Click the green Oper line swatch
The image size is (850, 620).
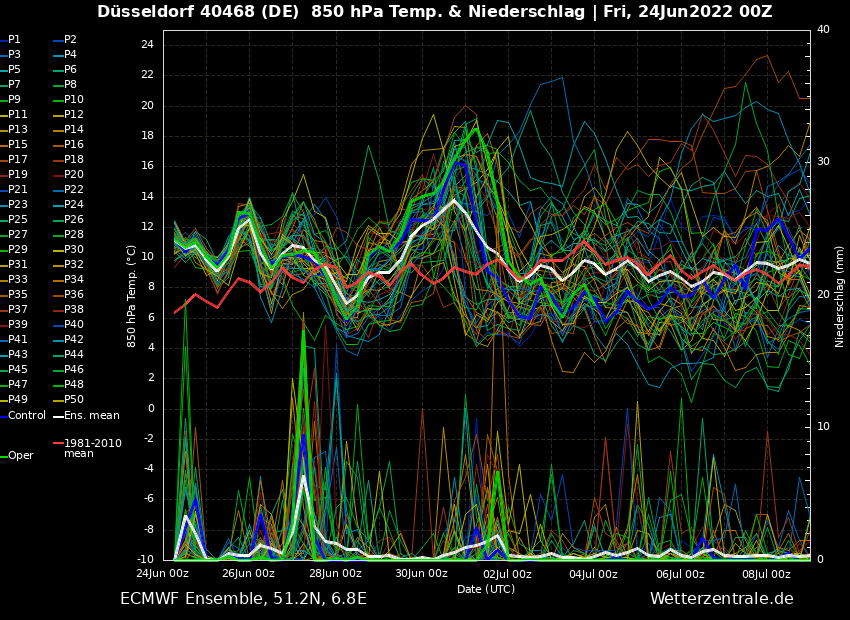click(4, 456)
